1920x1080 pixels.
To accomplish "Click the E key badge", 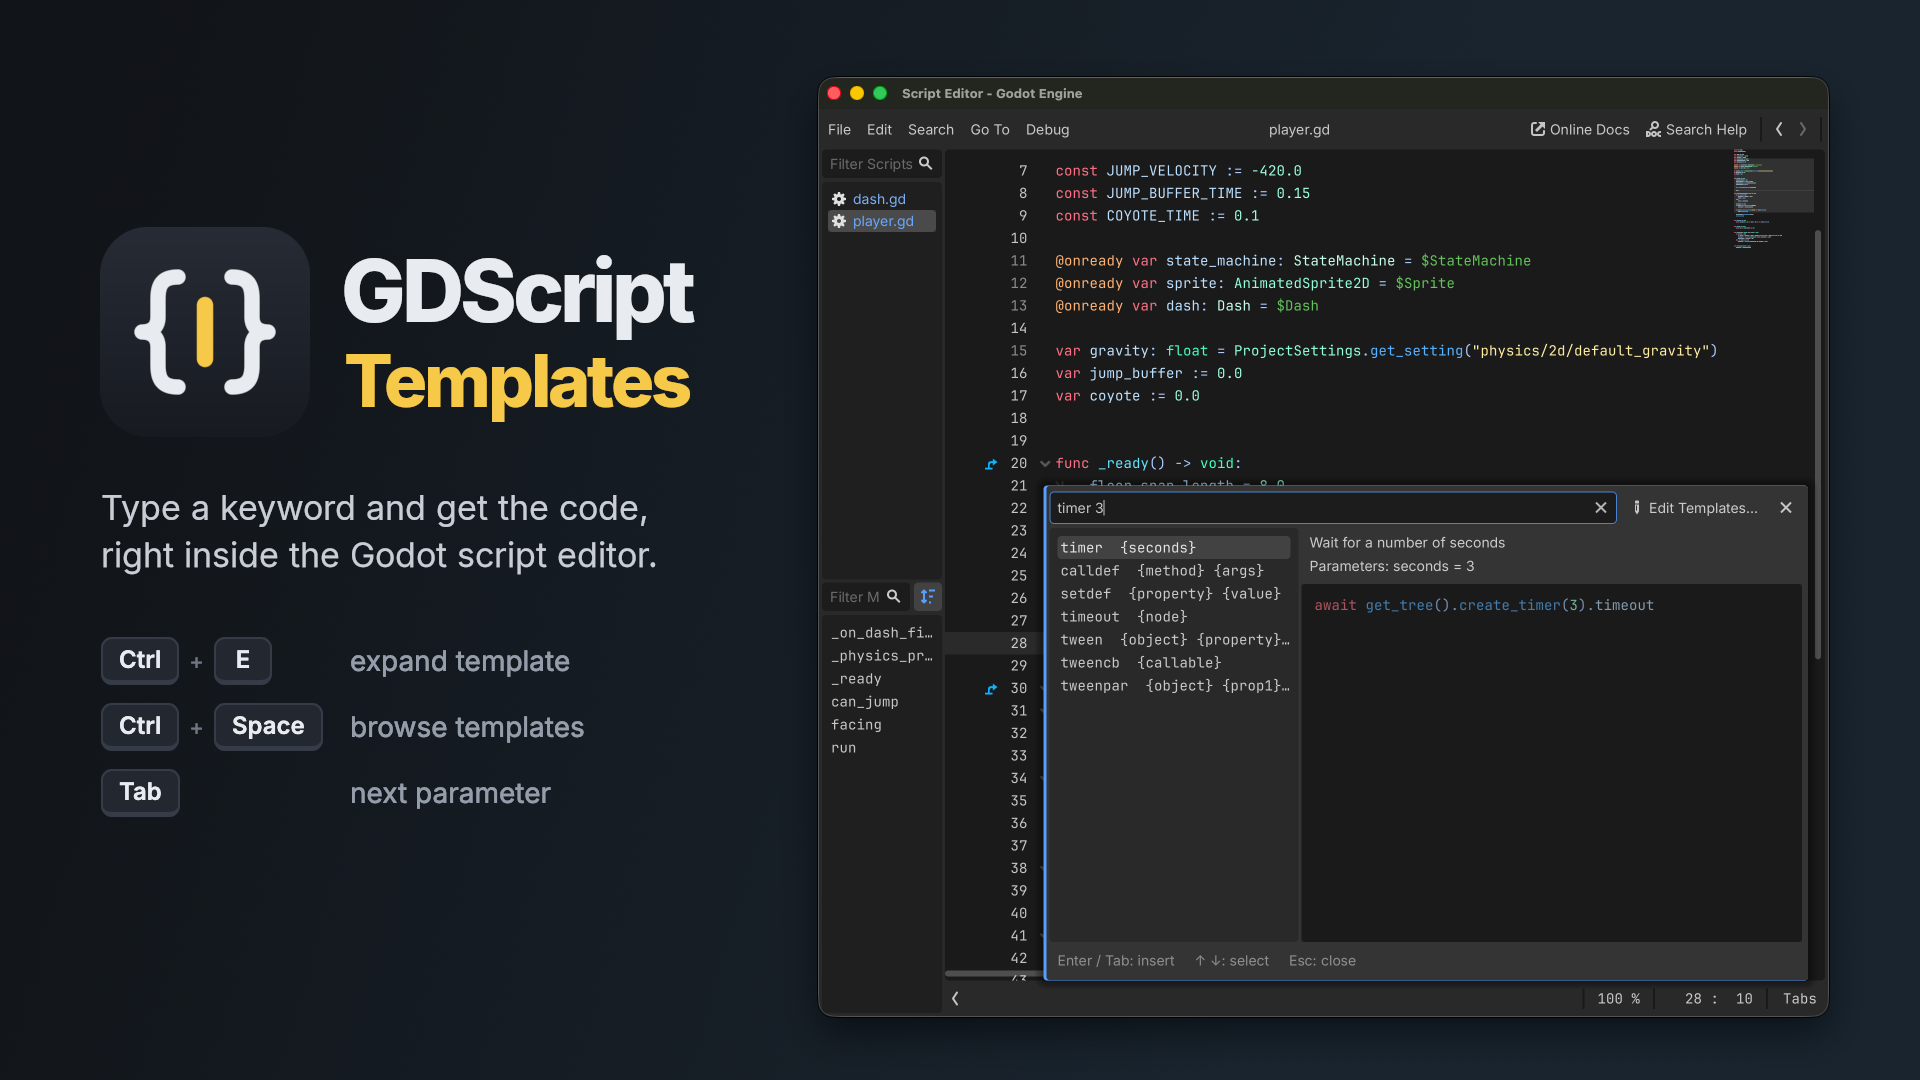I will pyautogui.click(x=243, y=660).
